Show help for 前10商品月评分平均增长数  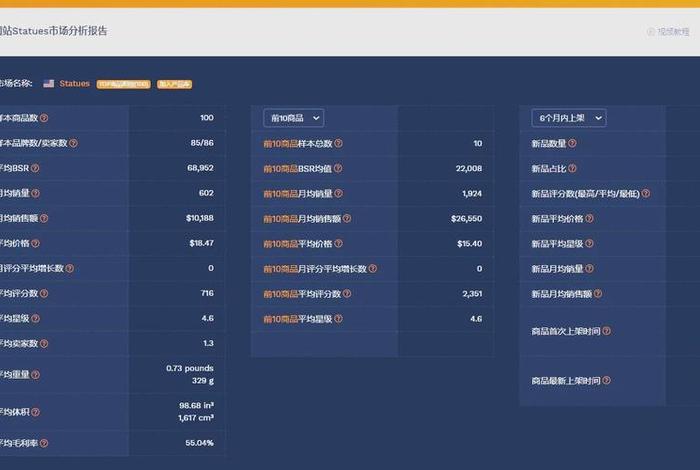[373, 268]
